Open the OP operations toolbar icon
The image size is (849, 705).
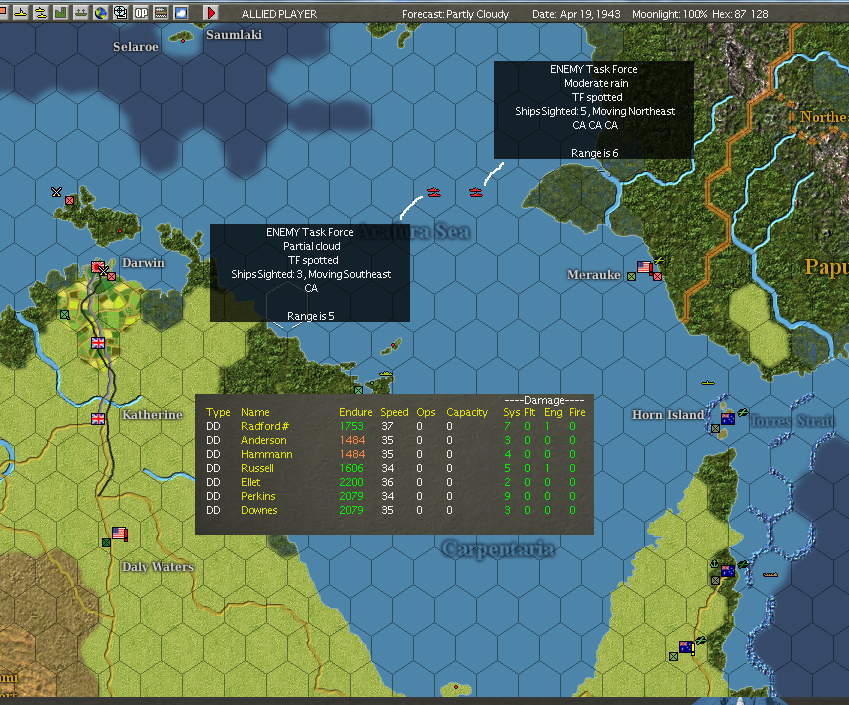coord(141,12)
